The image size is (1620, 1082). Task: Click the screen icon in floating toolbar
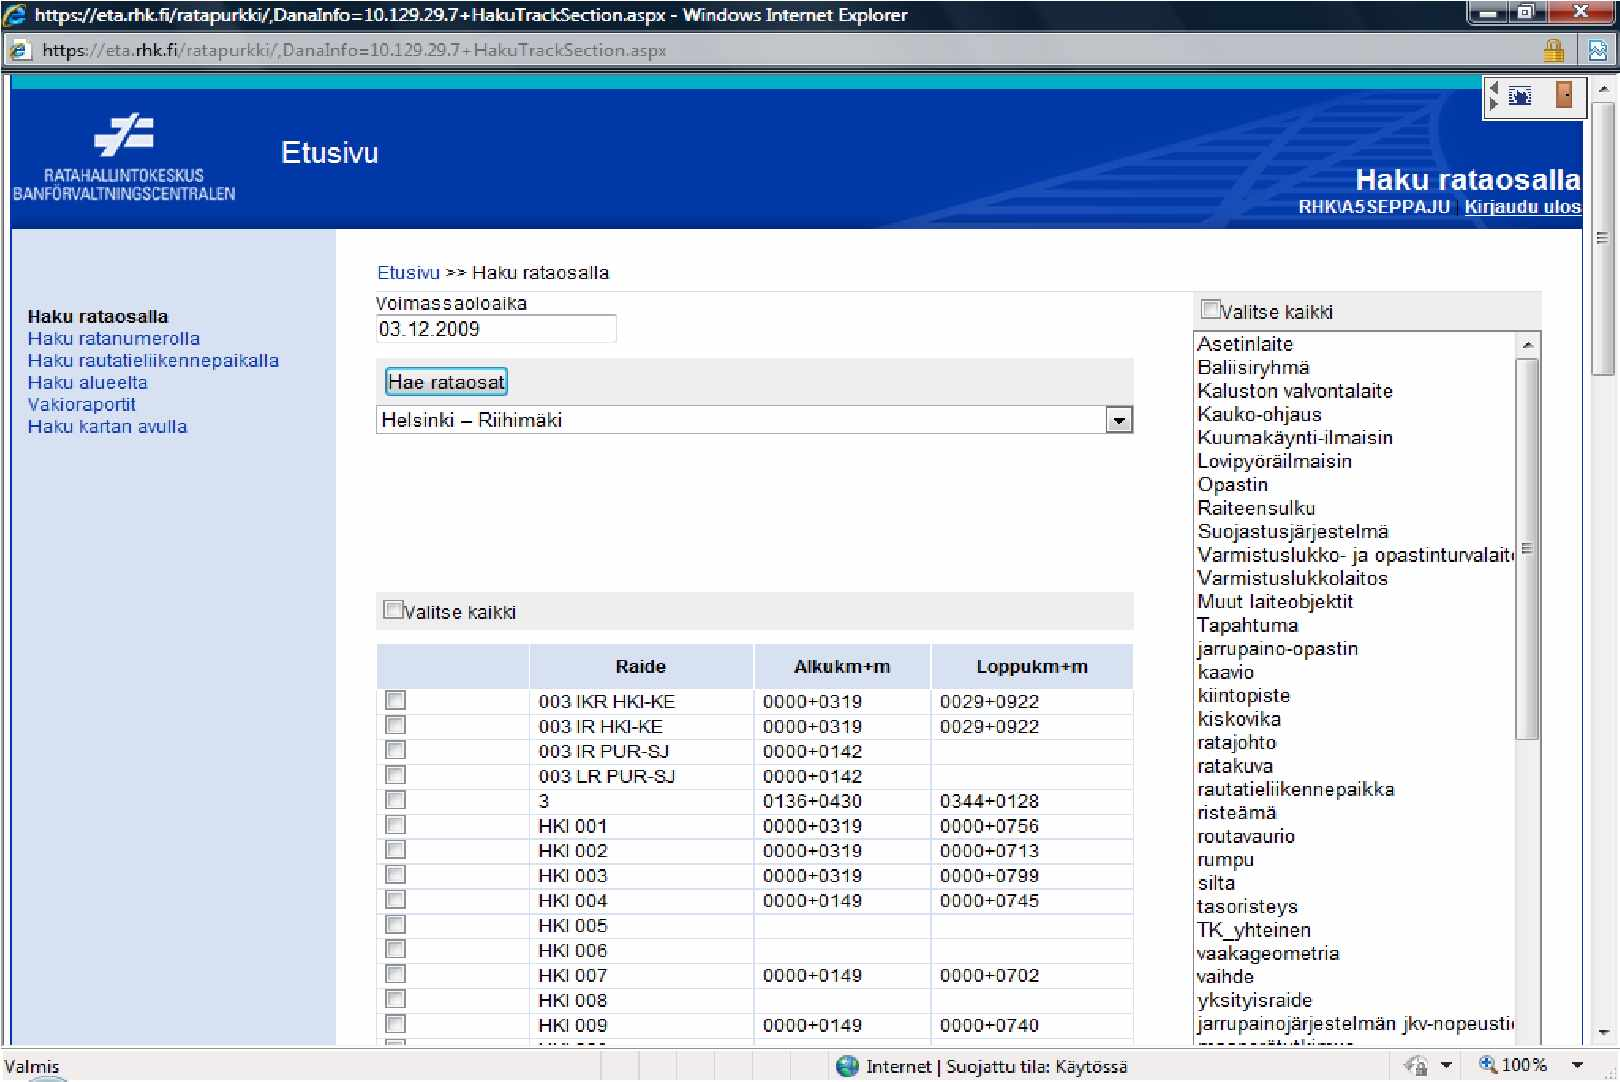[1520, 96]
